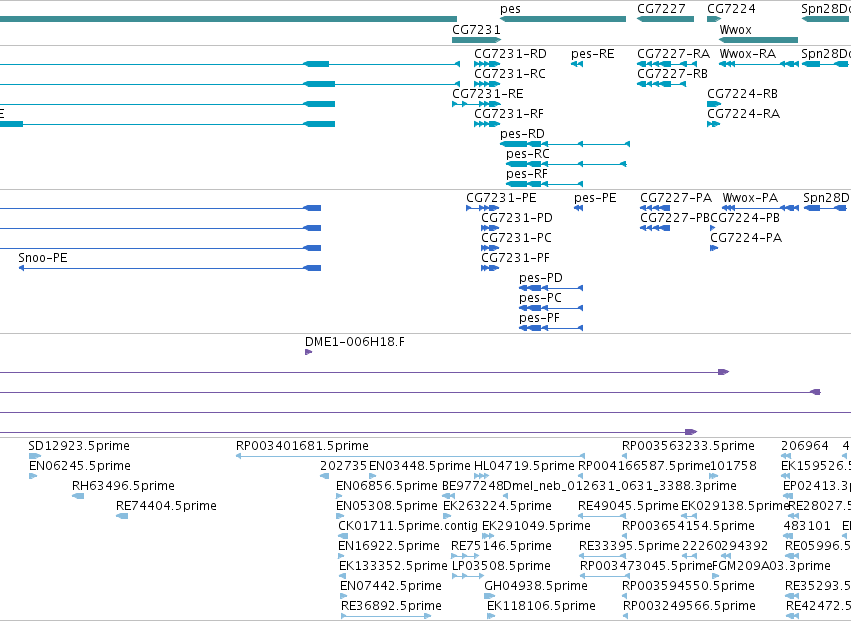Select the EK263224.5prime EST
The width and height of the screenshot is (851, 621).
(x=447, y=516)
